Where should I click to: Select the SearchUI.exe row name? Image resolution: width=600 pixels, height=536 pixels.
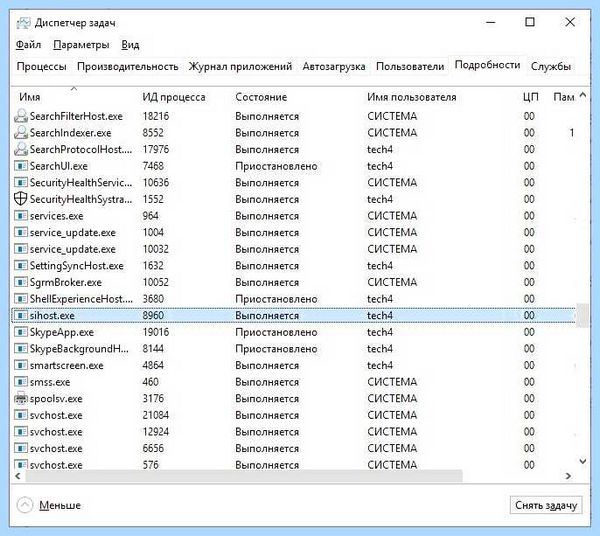click(59, 166)
